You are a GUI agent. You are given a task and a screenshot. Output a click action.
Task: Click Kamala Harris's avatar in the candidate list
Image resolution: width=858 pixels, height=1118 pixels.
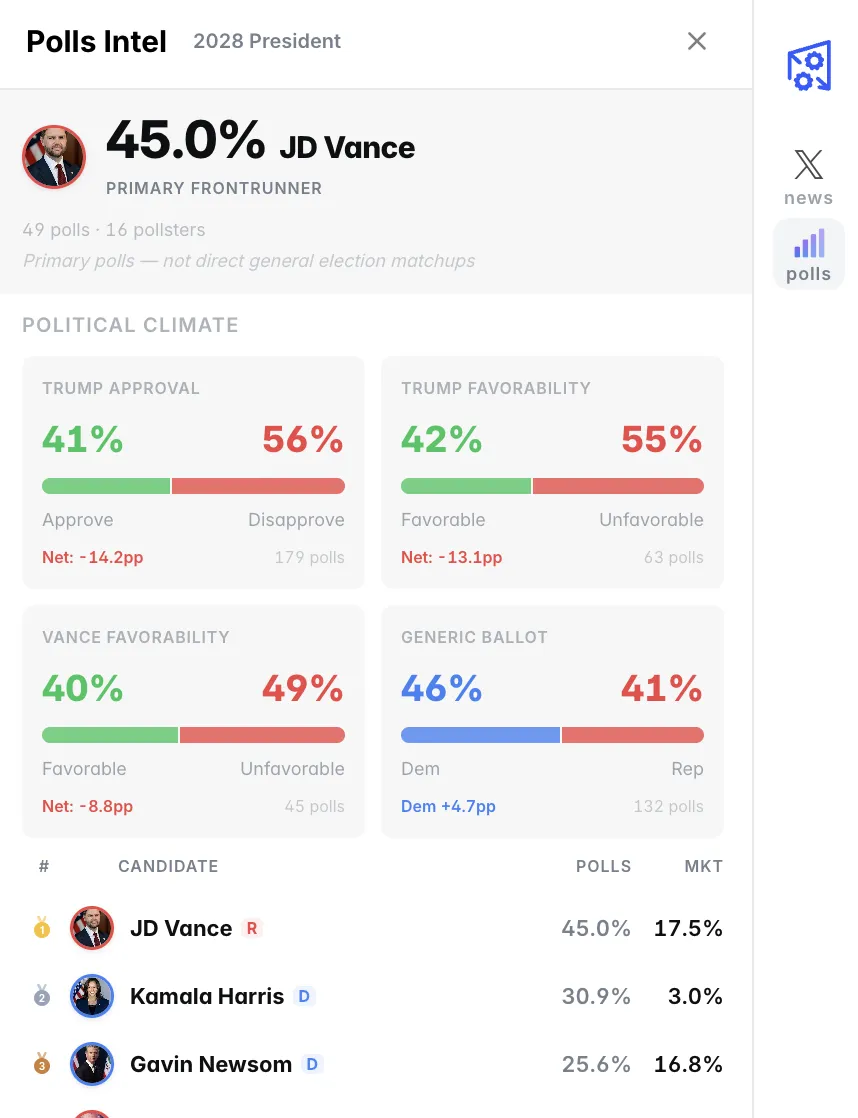(x=91, y=996)
